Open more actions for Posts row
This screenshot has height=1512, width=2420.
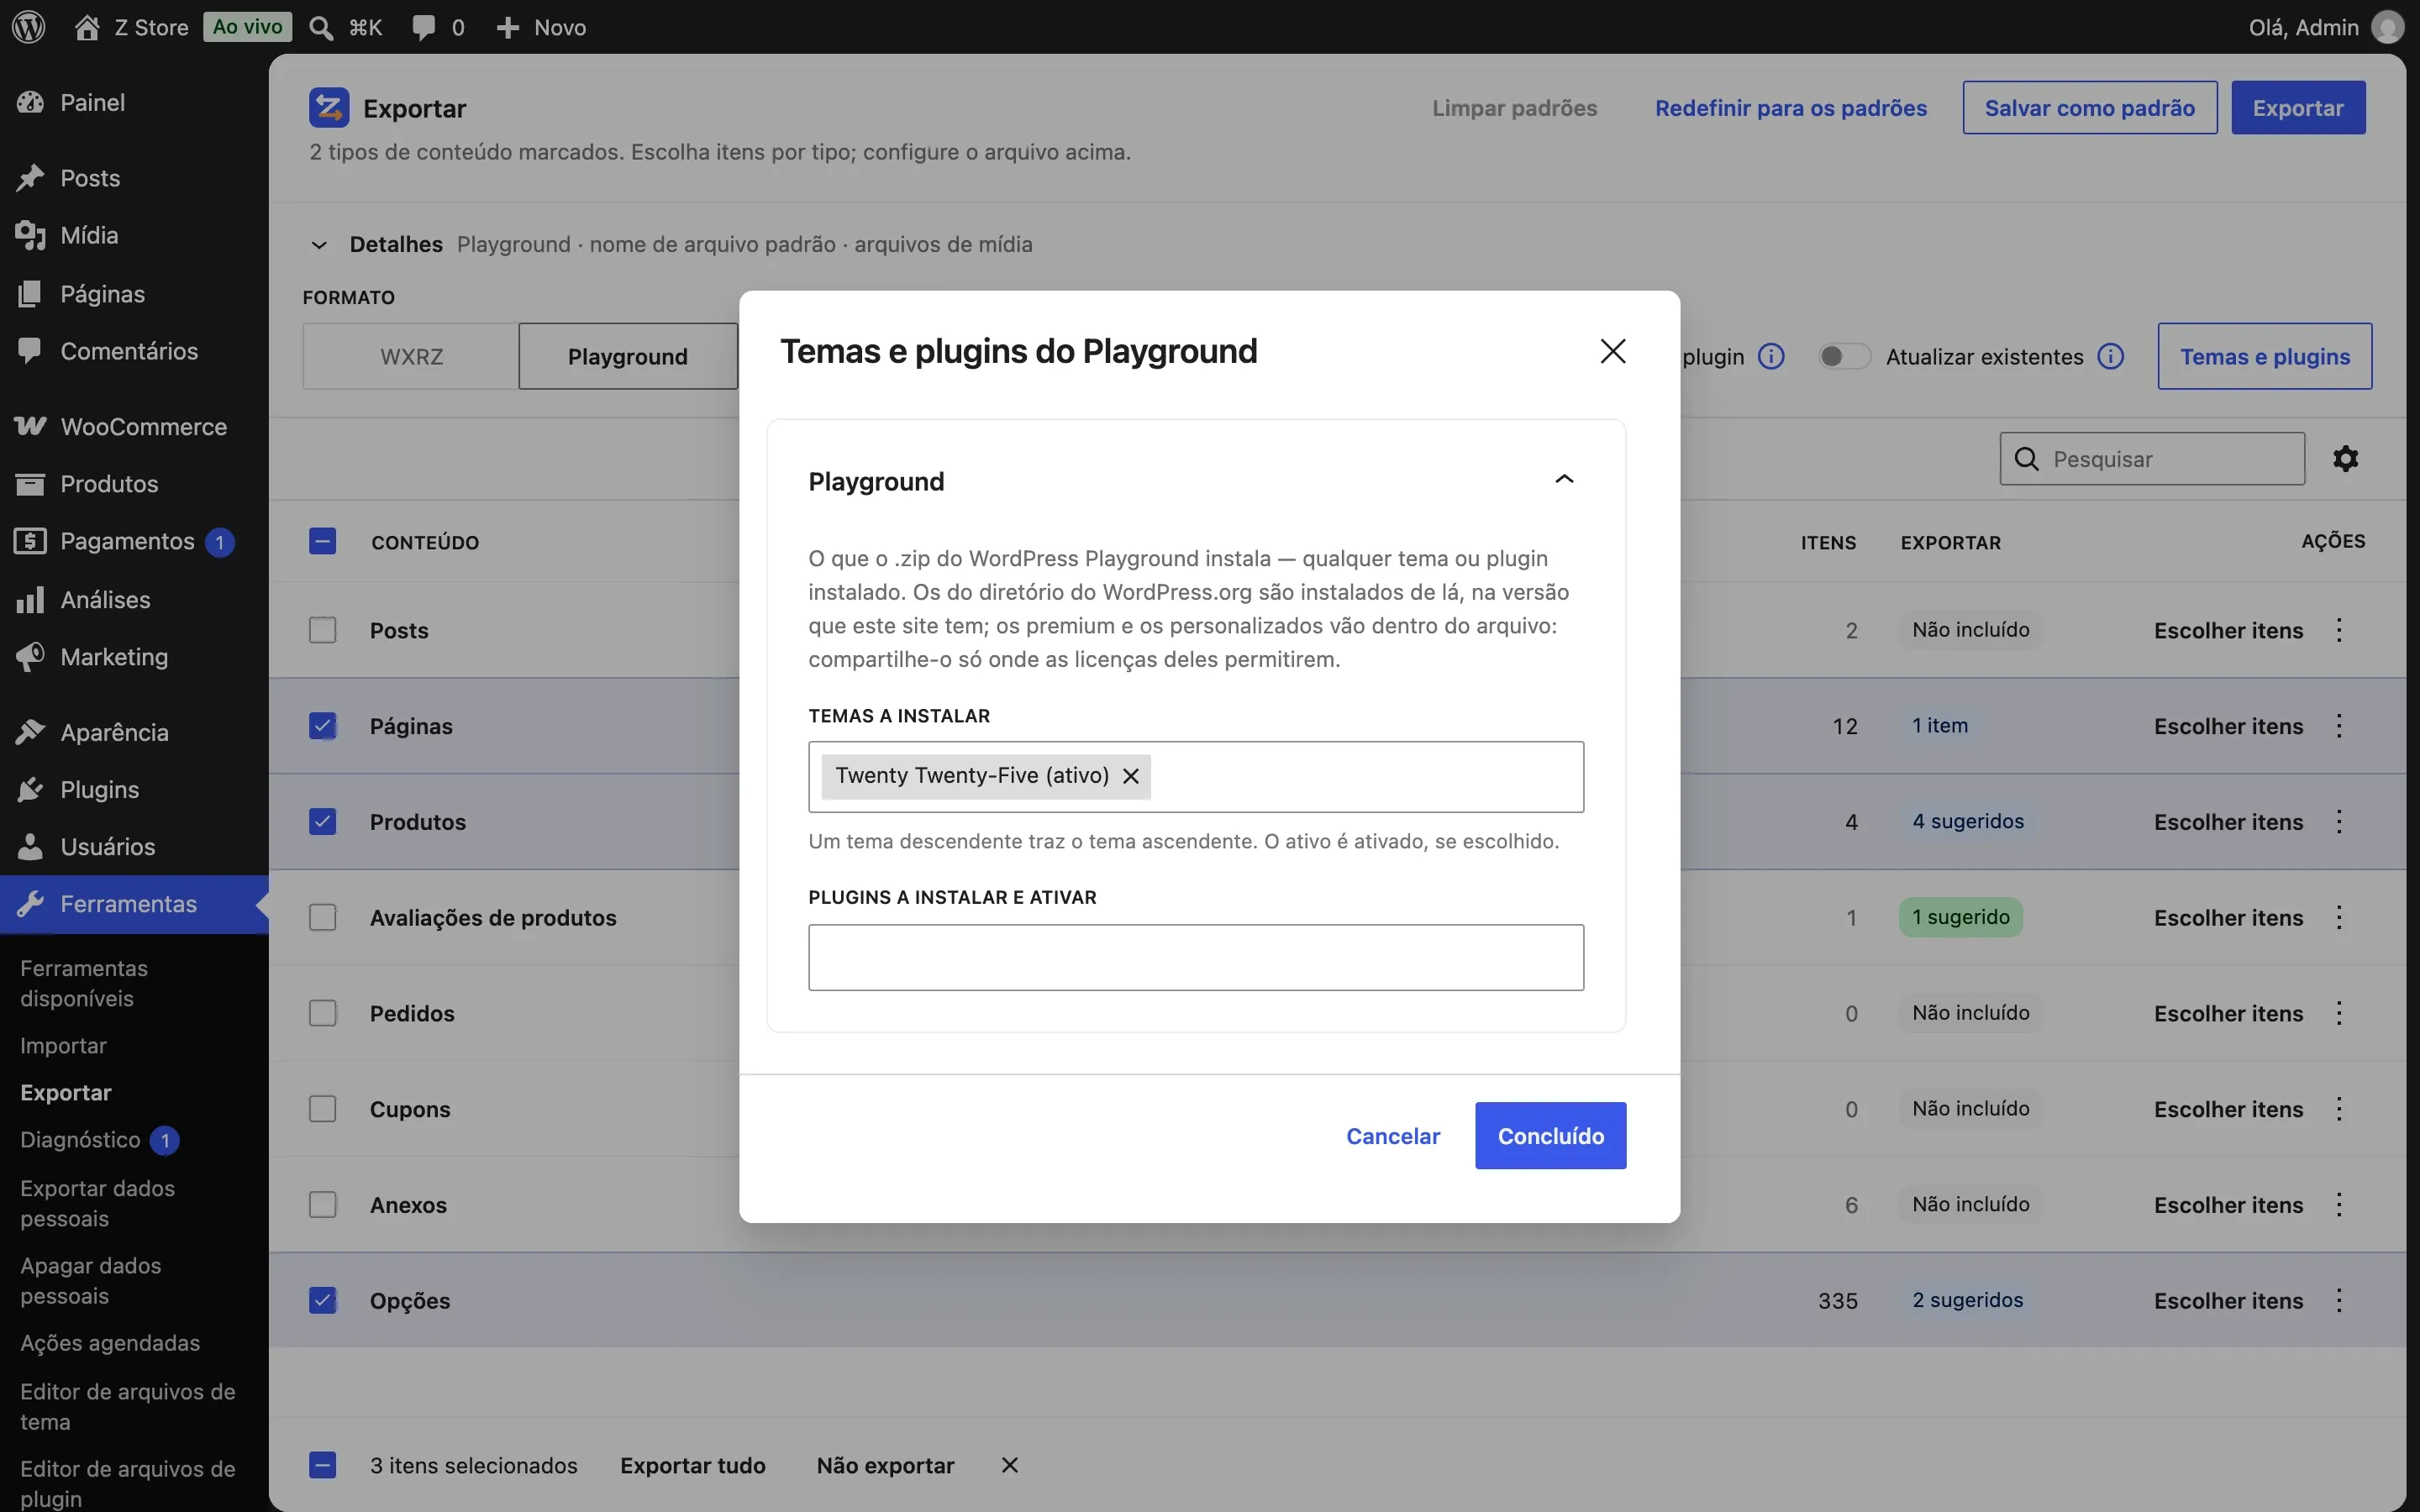pyautogui.click(x=2339, y=630)
